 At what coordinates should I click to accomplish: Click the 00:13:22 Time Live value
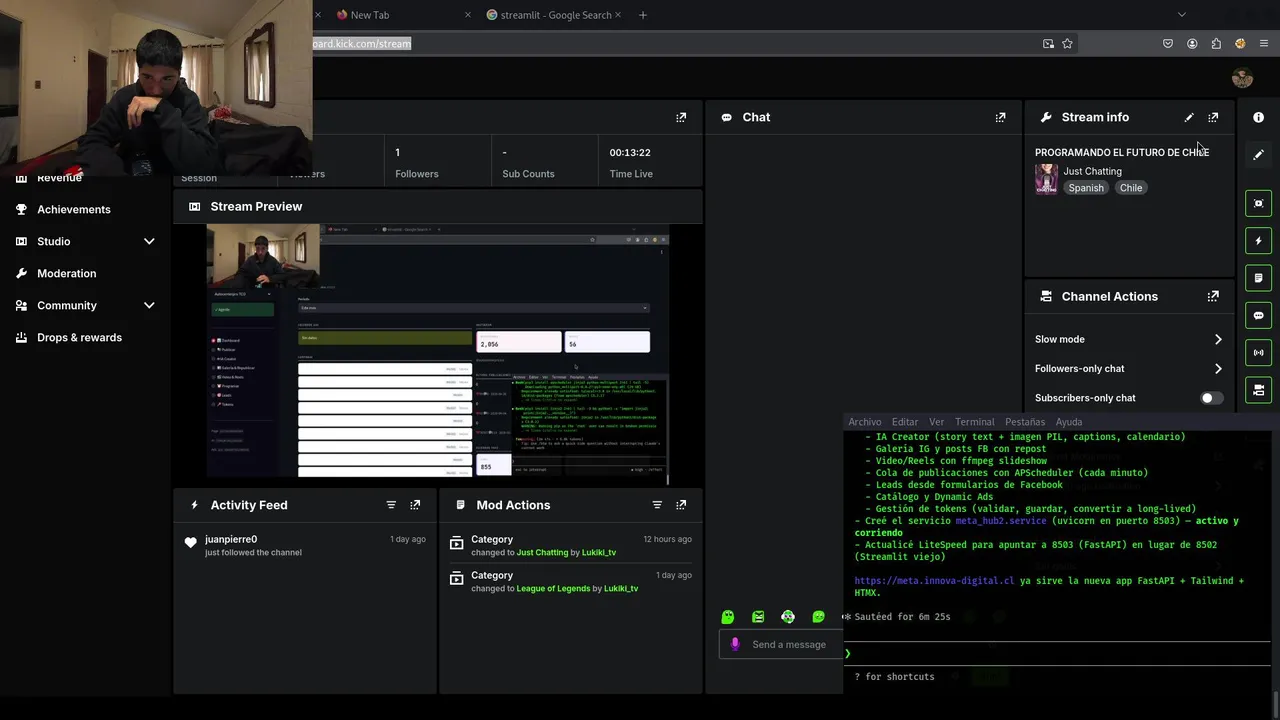630,152
